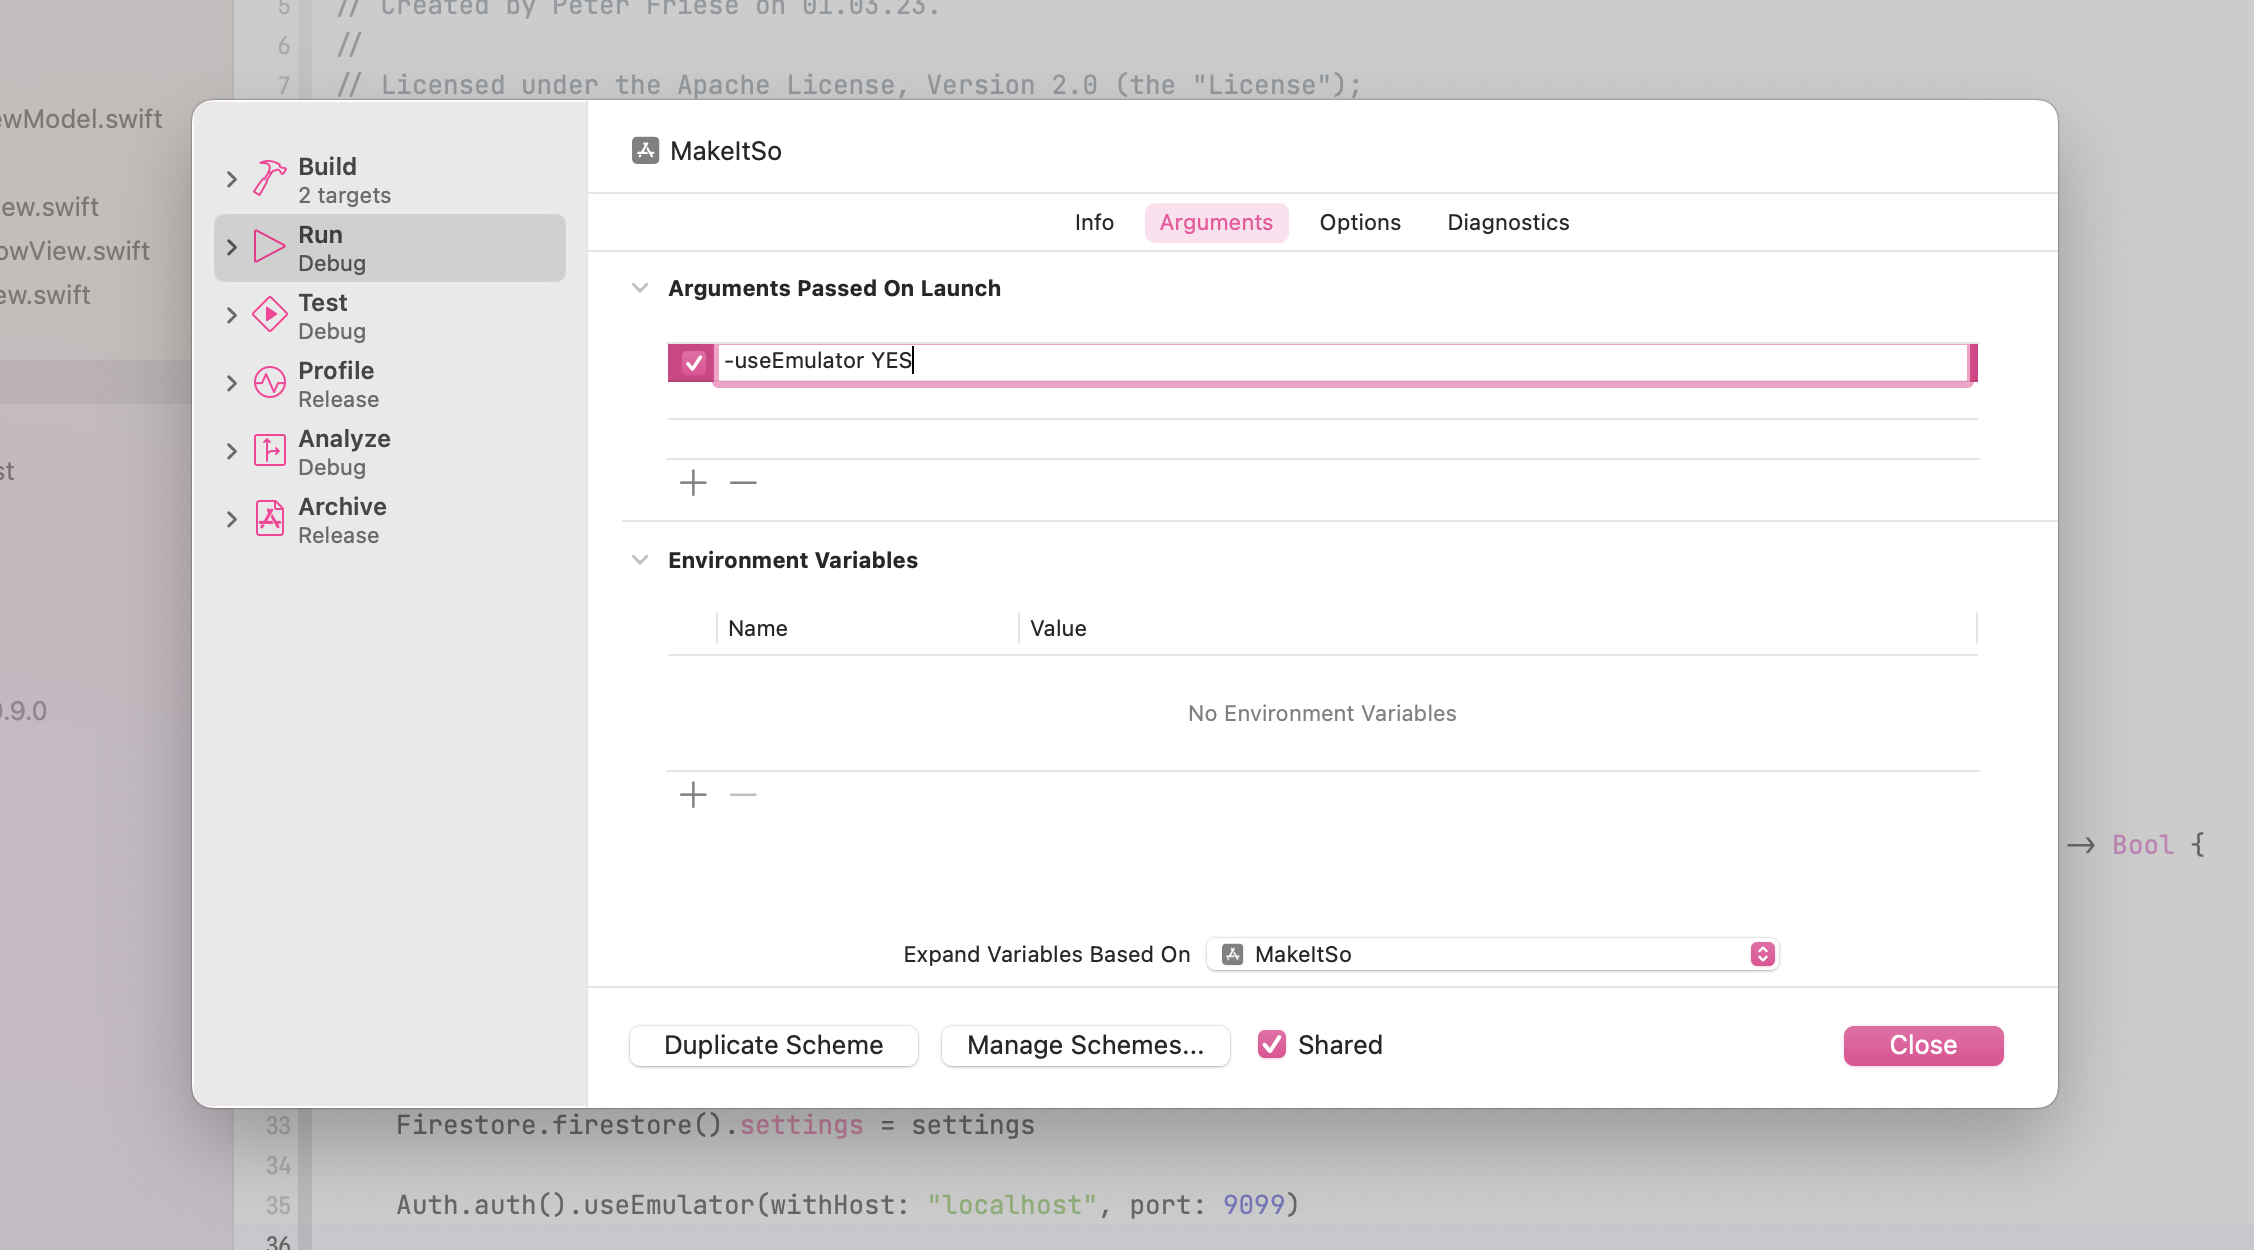
Task: Collapse Arguments Passed On Launch section
Action: click(x=640, y=288)
